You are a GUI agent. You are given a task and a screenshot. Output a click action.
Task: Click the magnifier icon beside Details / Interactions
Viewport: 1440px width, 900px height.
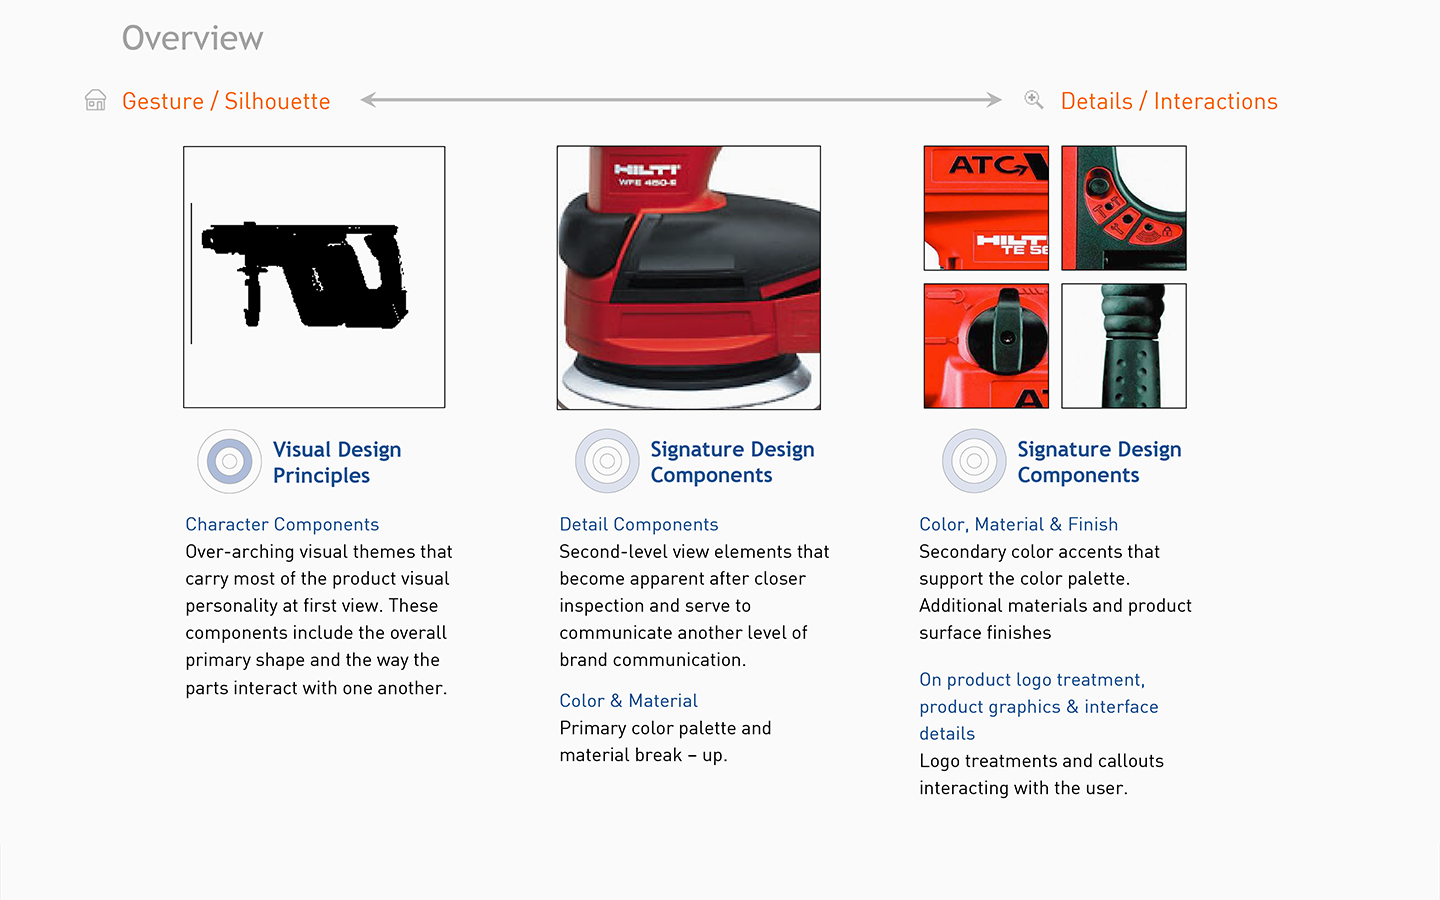(x=1034, y=99)
